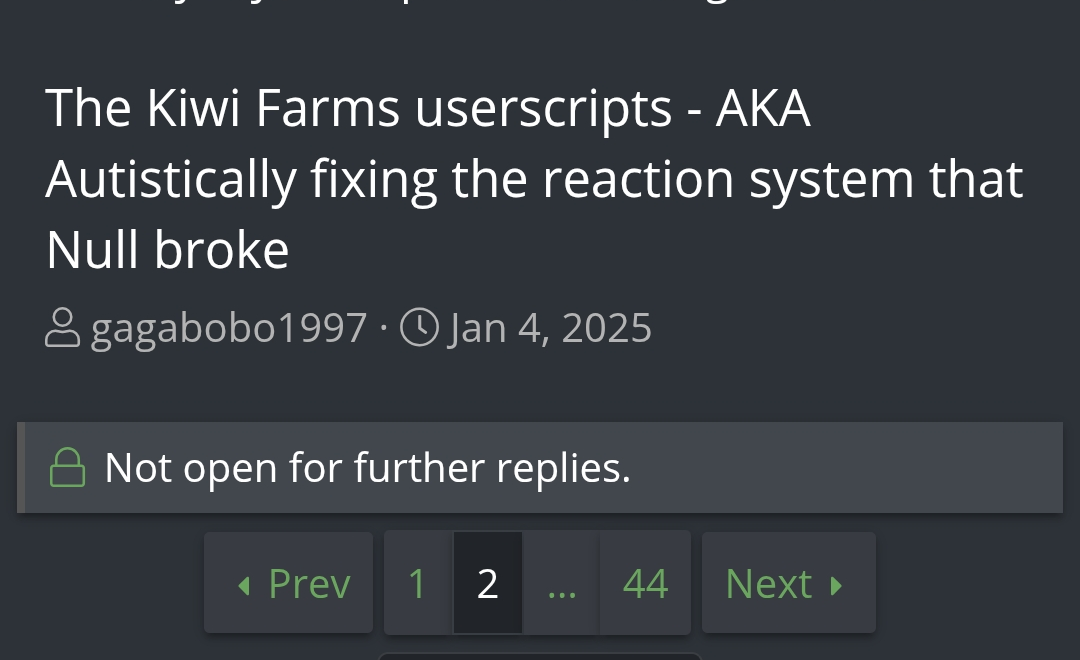
Task: Select the current page 2 button
Action: point(488,583)
